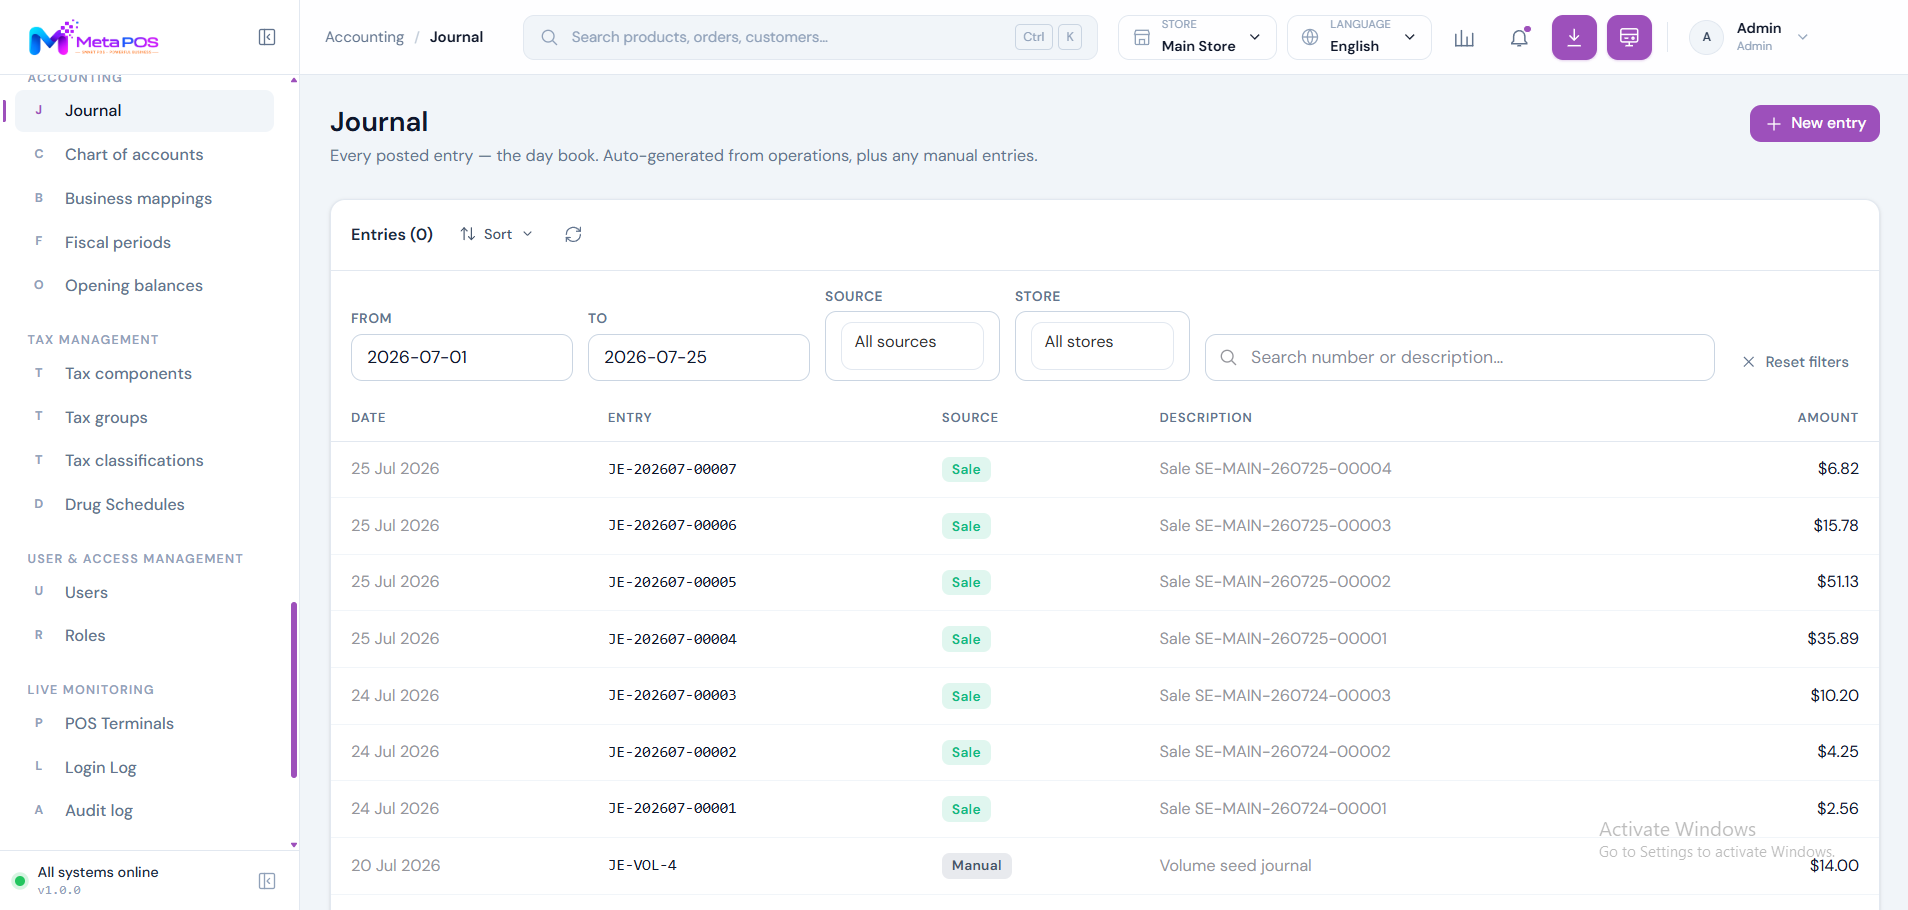Open Drug Schedules
Viewport: 1908px width, 910px height.
(144, 505)
